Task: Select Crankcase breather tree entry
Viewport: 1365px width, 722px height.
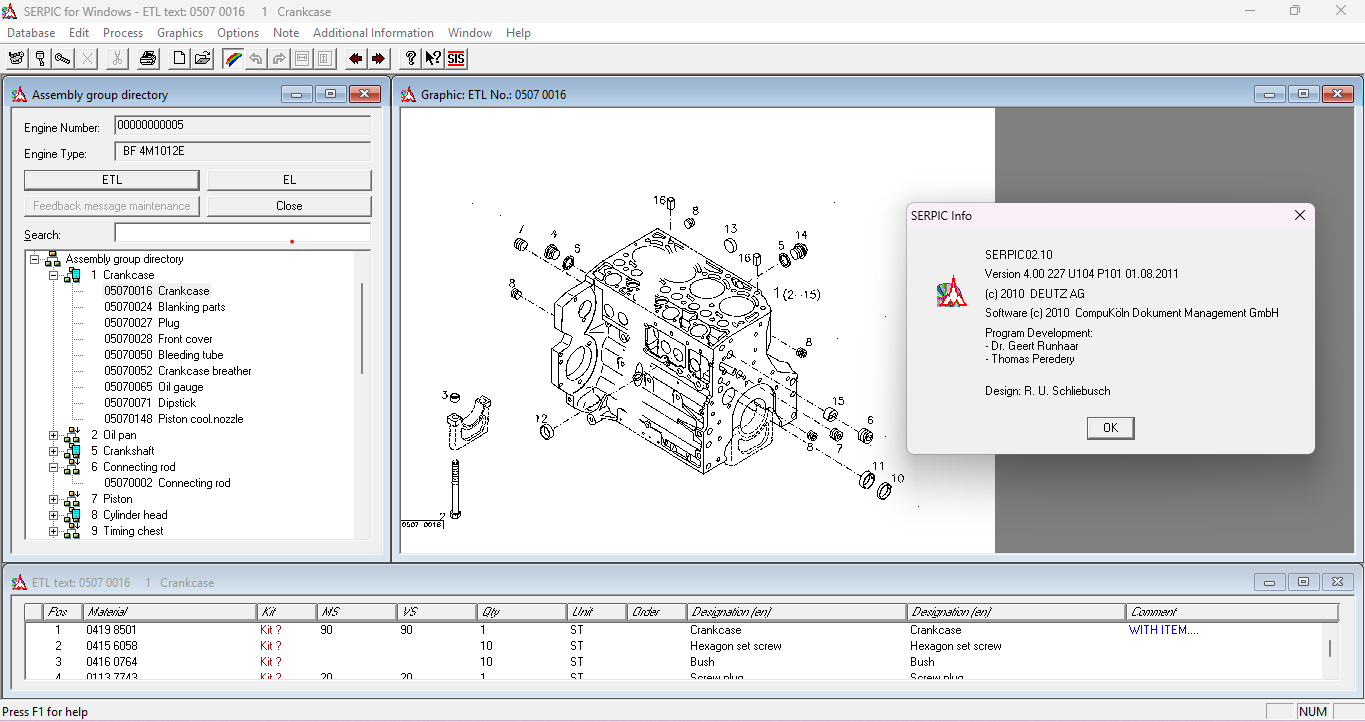Action: click(x=178, y=371)
